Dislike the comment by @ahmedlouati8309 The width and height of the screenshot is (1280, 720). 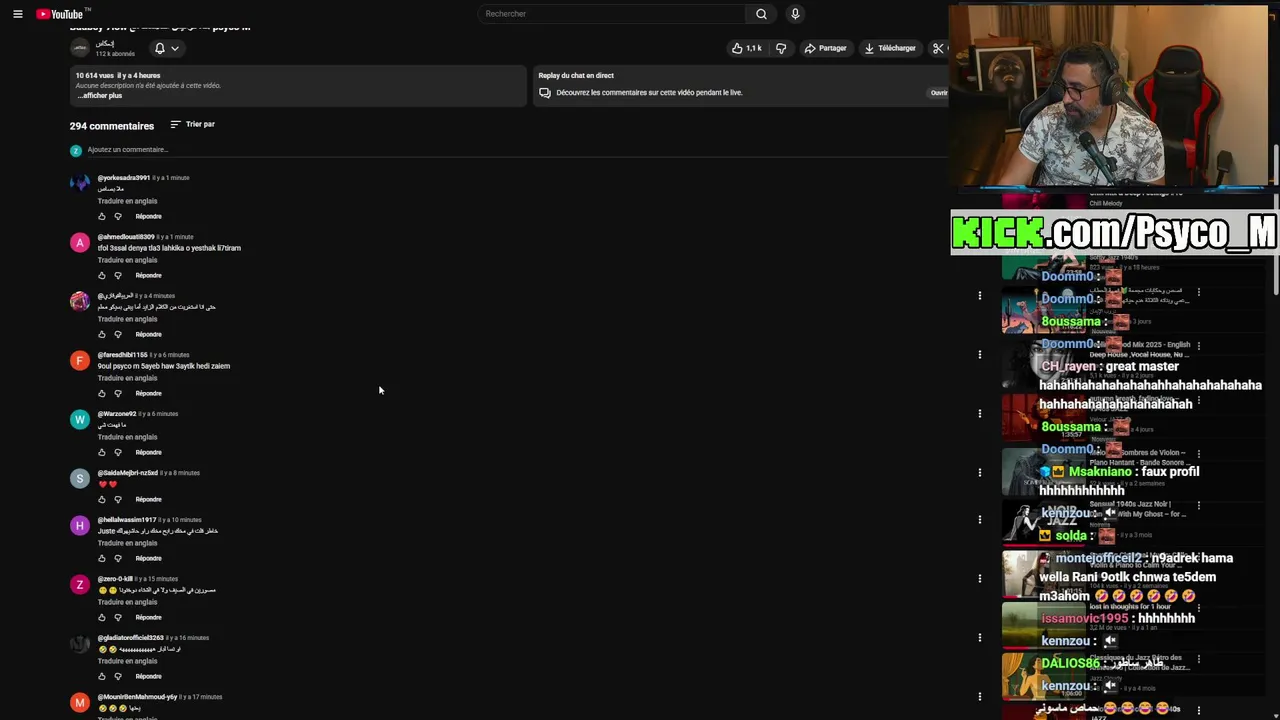(x=118, y=275)
